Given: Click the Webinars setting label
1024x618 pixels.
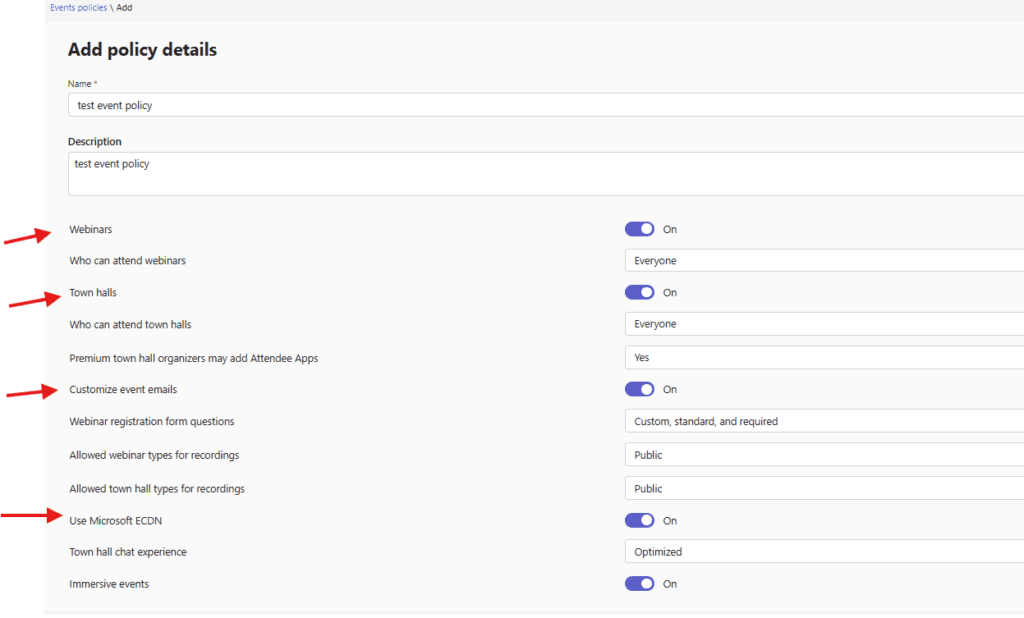Looking at the screenshot, I should 91,230.
